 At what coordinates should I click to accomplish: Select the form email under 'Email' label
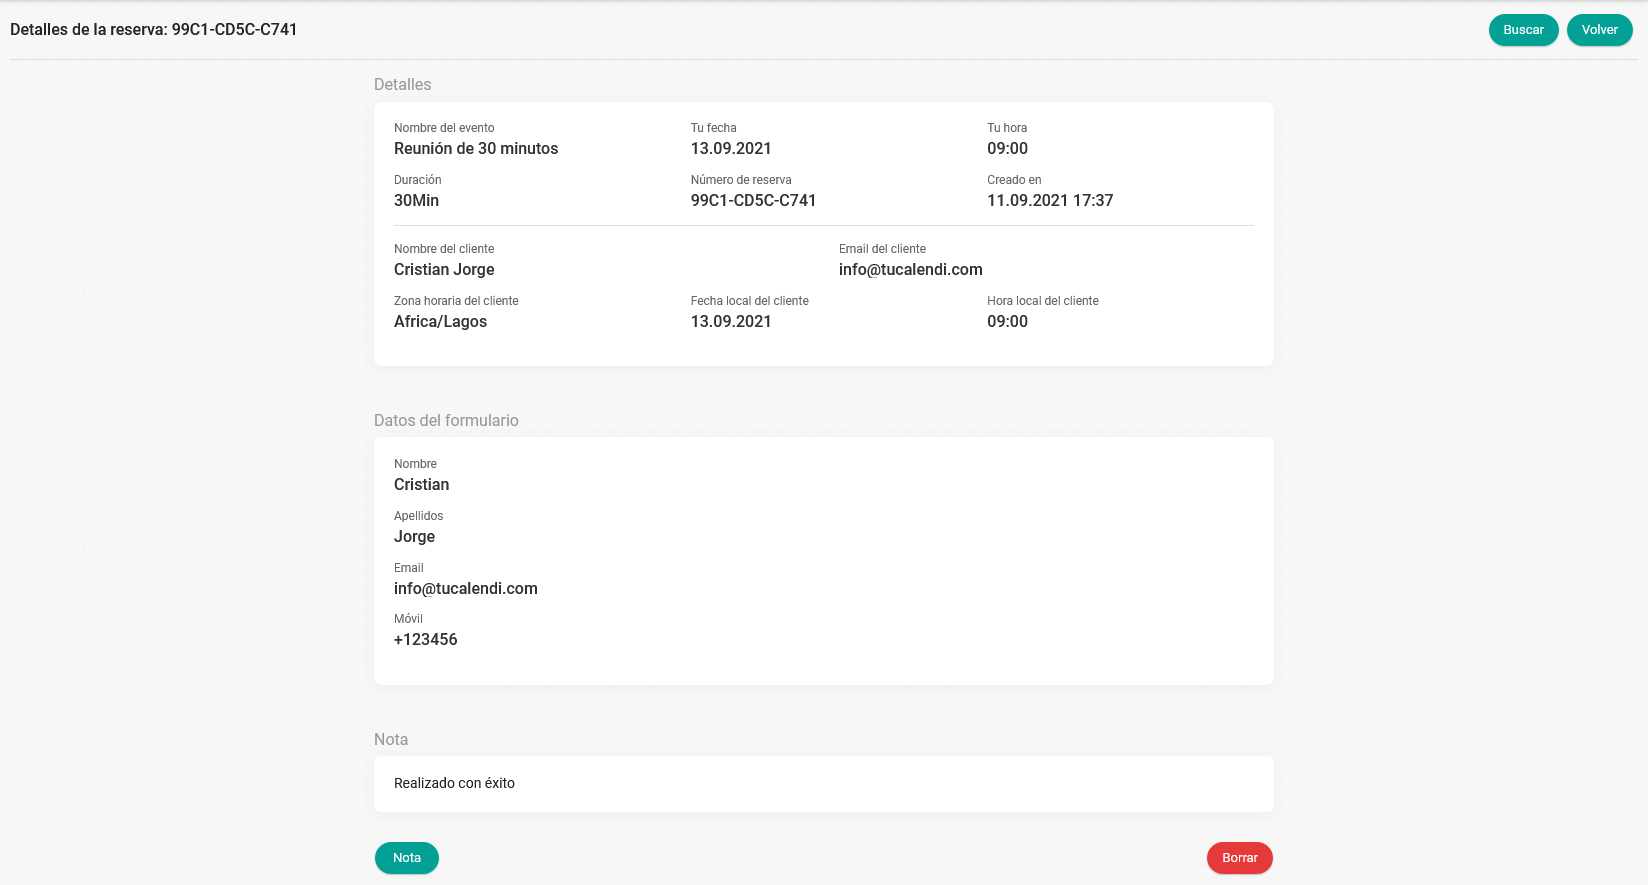pyautogui.click(x=466, y=588)
